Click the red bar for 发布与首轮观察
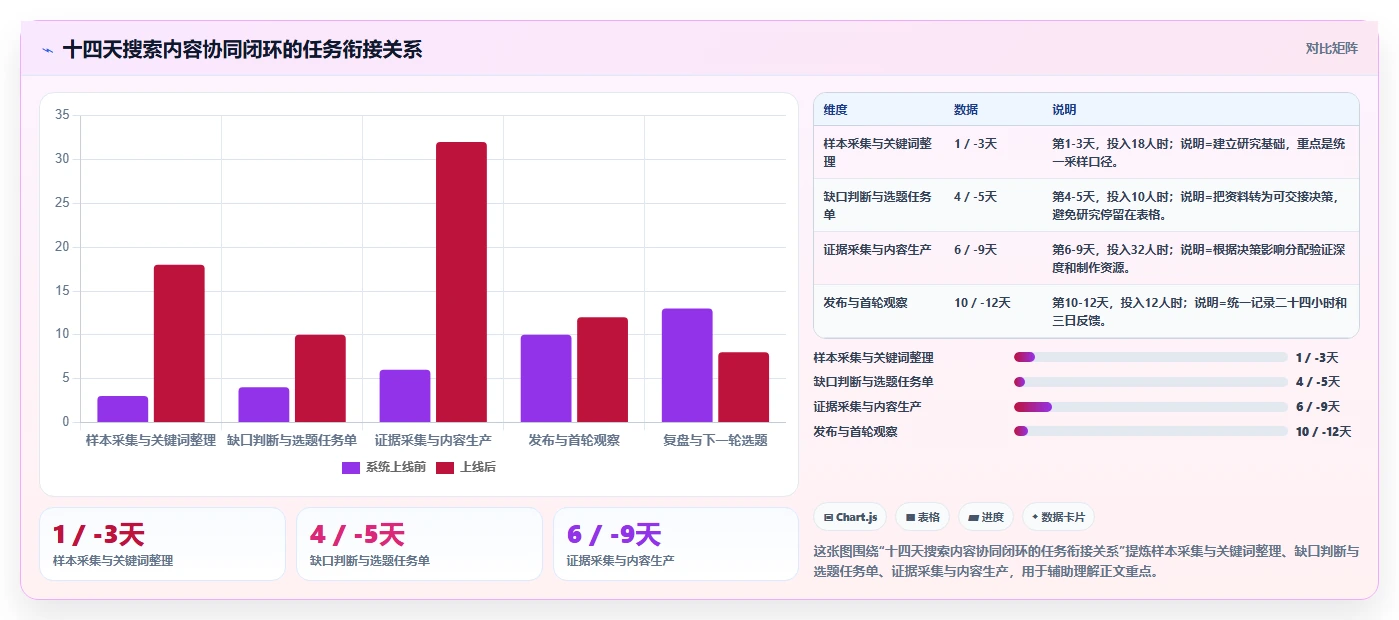This screenshot has height=620, width=1399. 602,370
